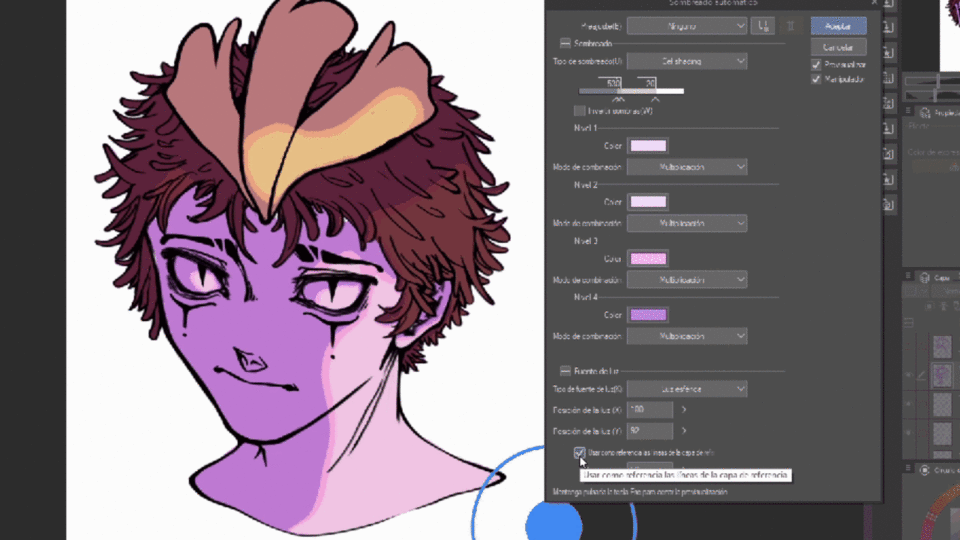
Task: Open the Nivel 2 color swatch
Action: [x=648, y=202]
